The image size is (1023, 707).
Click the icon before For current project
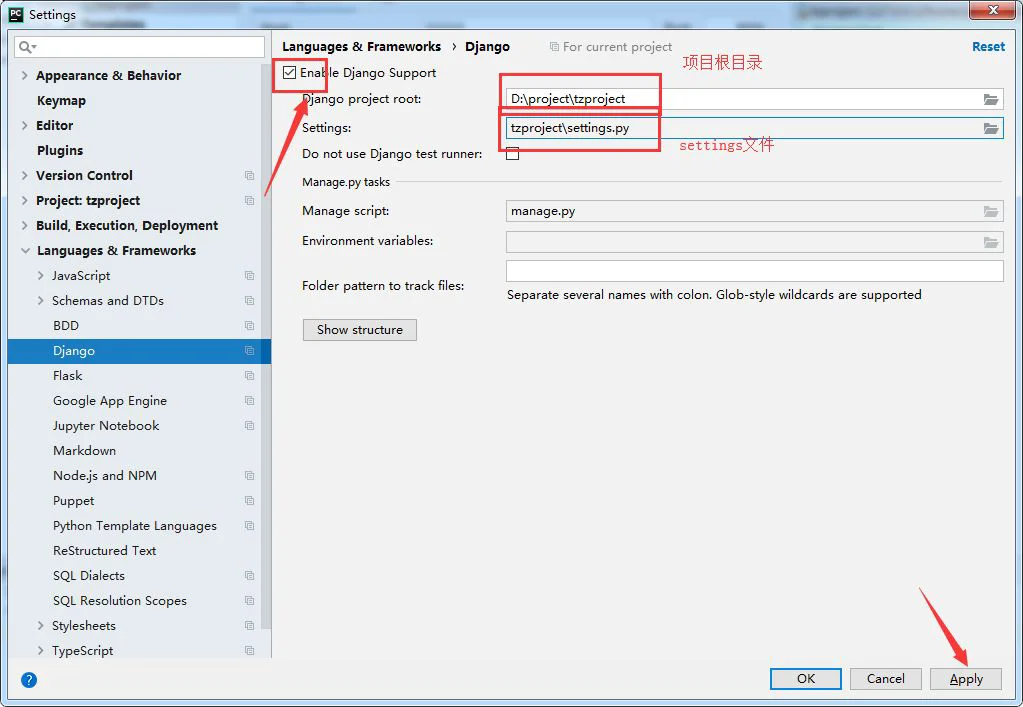point(554,47)
